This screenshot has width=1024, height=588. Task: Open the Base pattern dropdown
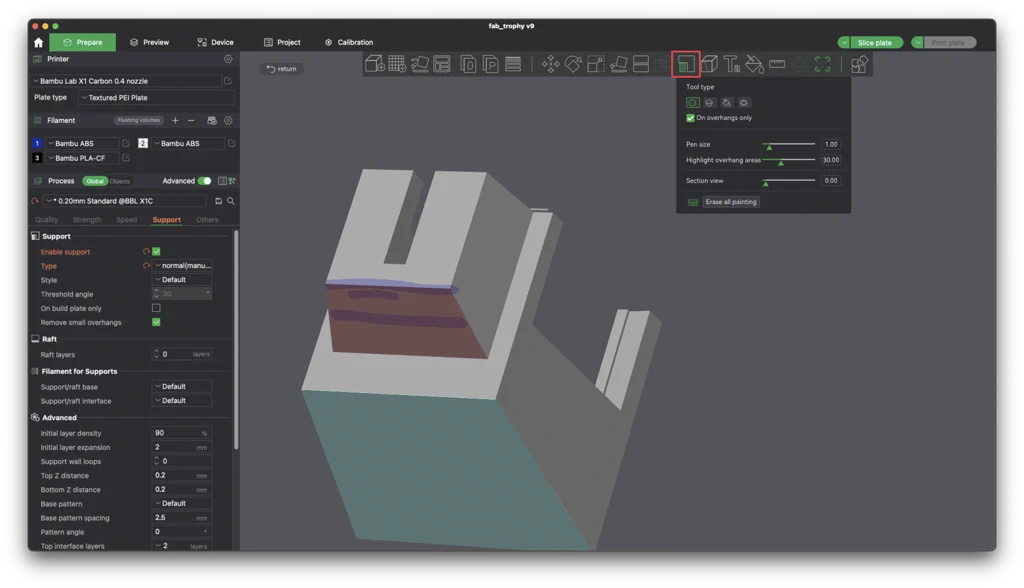pyautogui.click(x=182, y=504)
